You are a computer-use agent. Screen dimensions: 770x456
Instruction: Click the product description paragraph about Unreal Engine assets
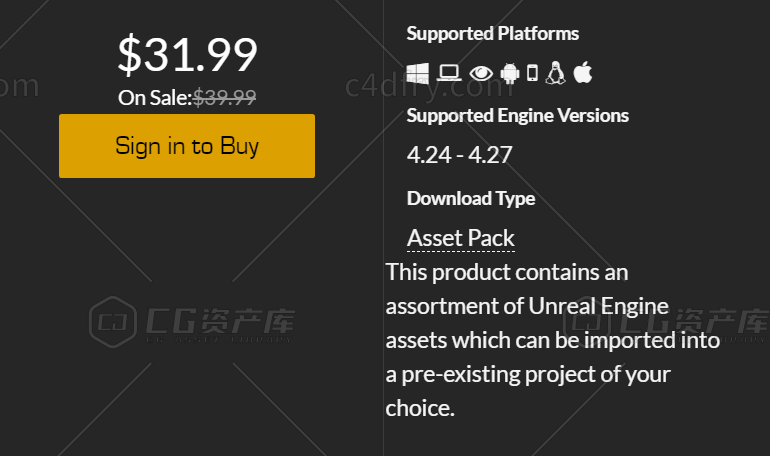click(x=552, y=340)
